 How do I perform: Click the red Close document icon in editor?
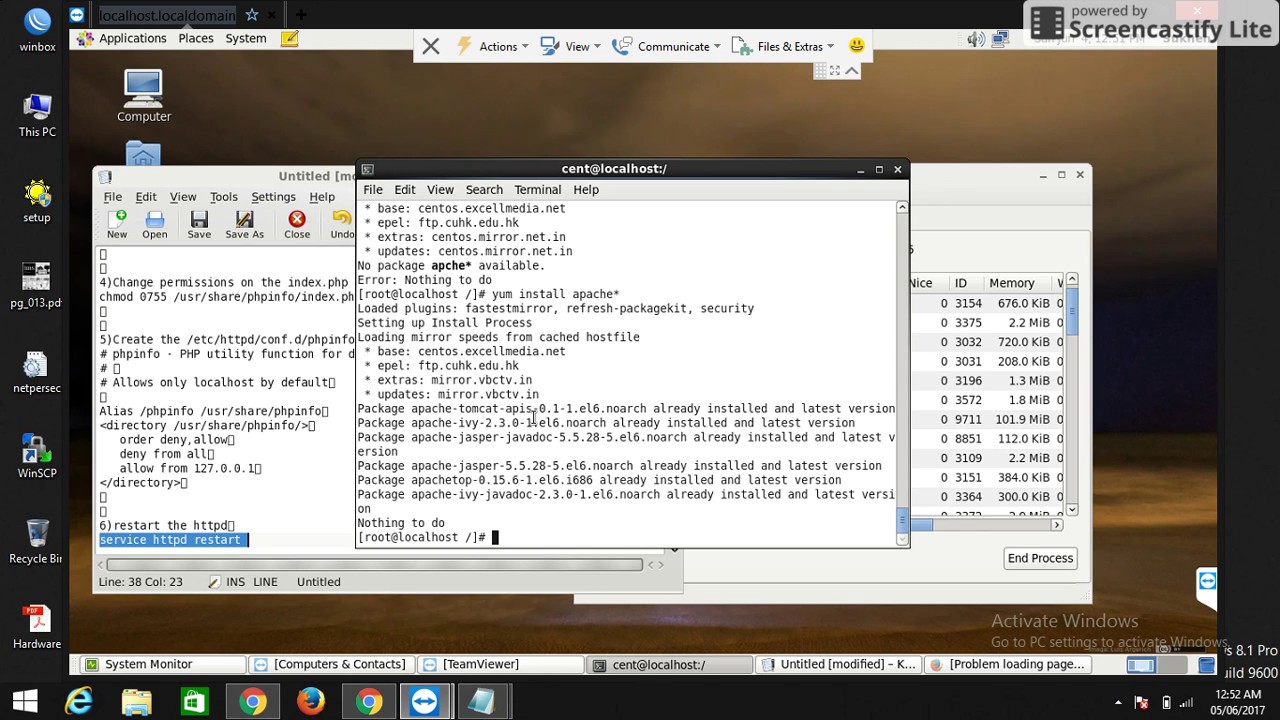point(297,224)
